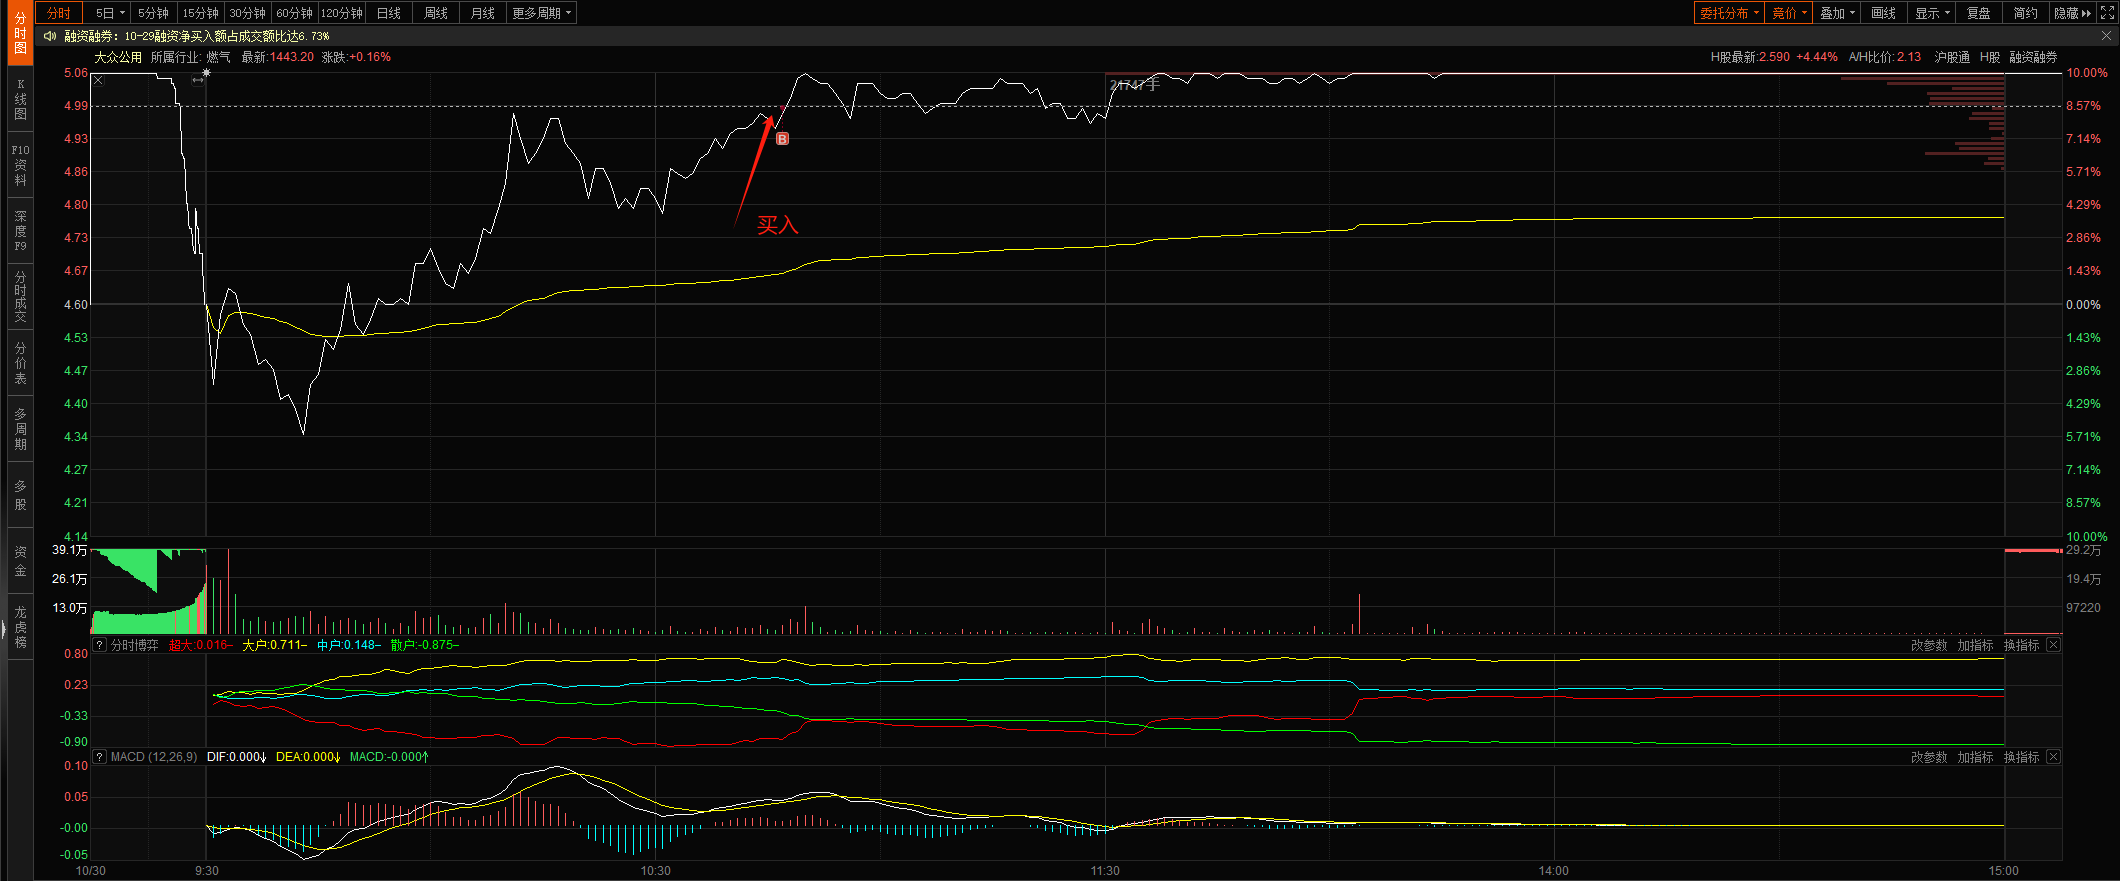Click the MACD (12,26,9) label
The height and width of the screenshot is (881, 2120).
click(154, 757)
